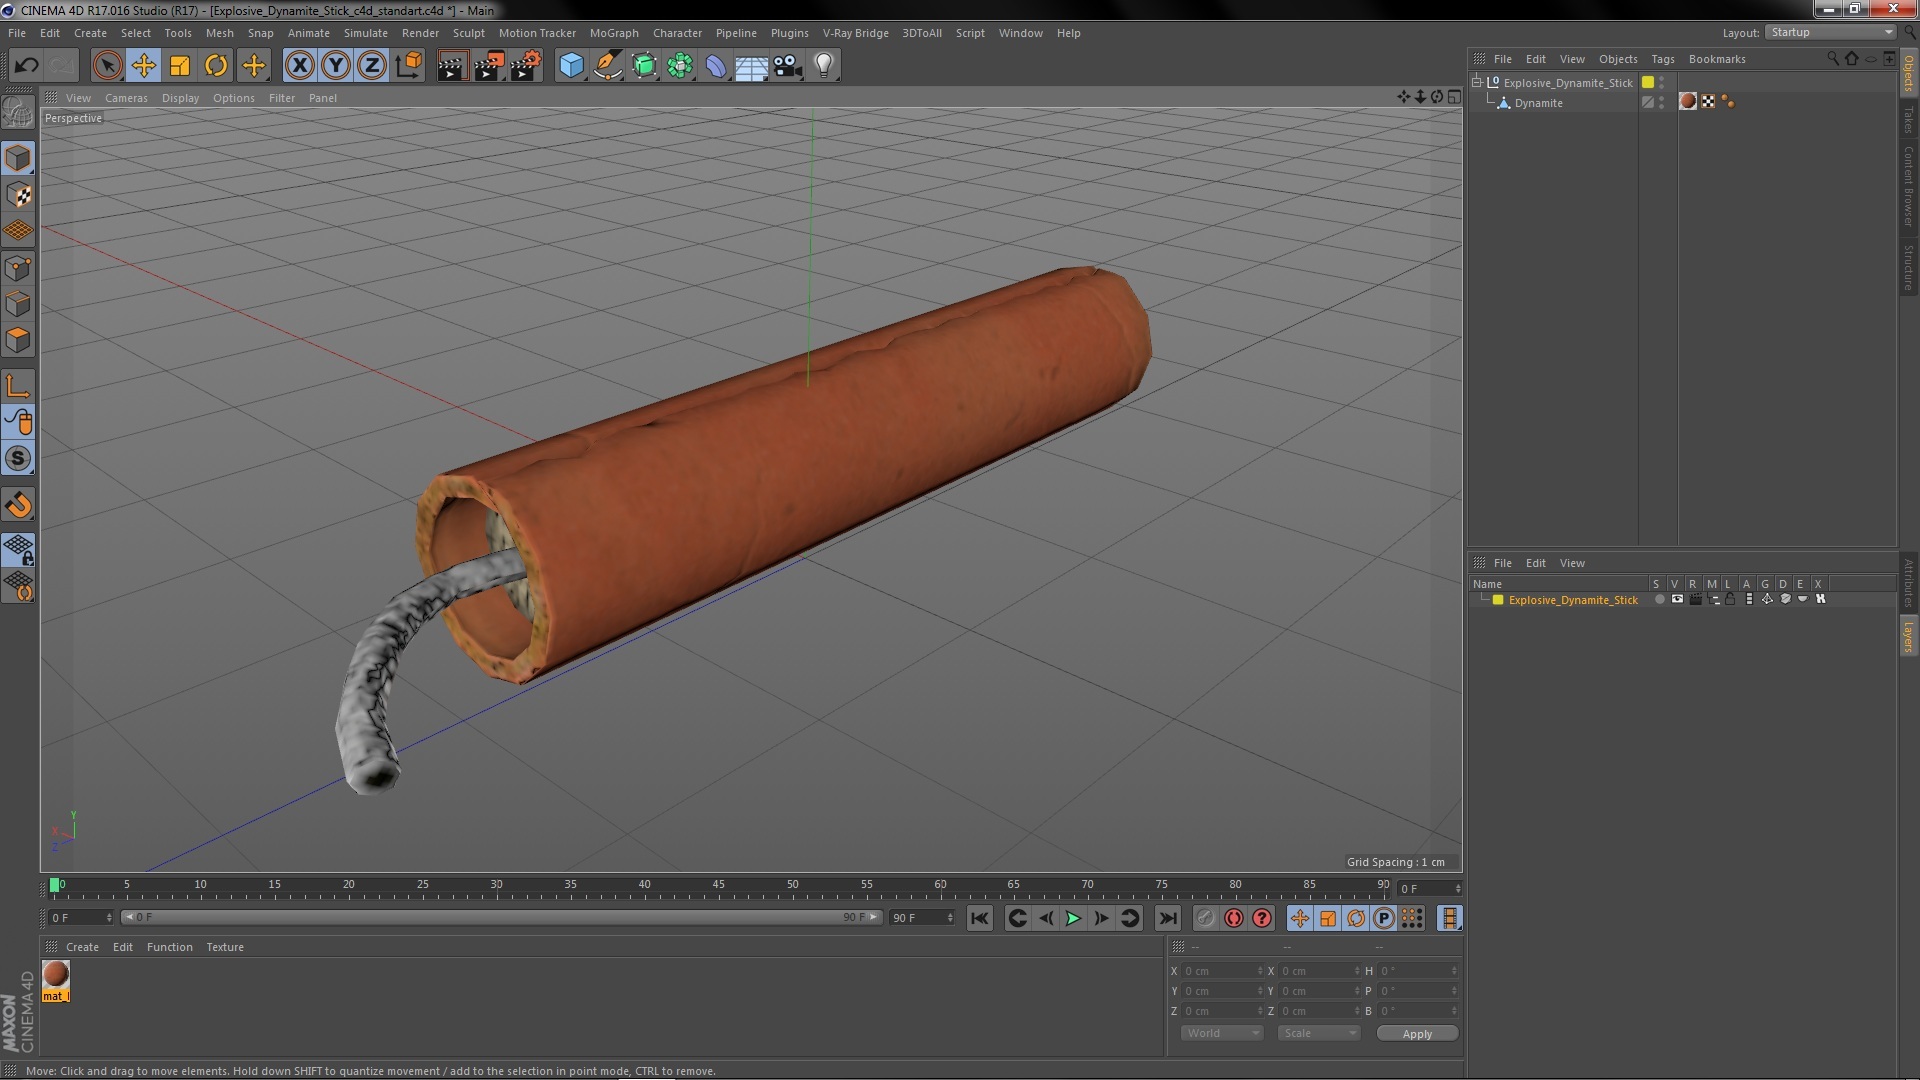Screen dimensions: 1920x1080
Task: Open the MoGraph menu
Action: pyautogui.click(x=613, y=33)
